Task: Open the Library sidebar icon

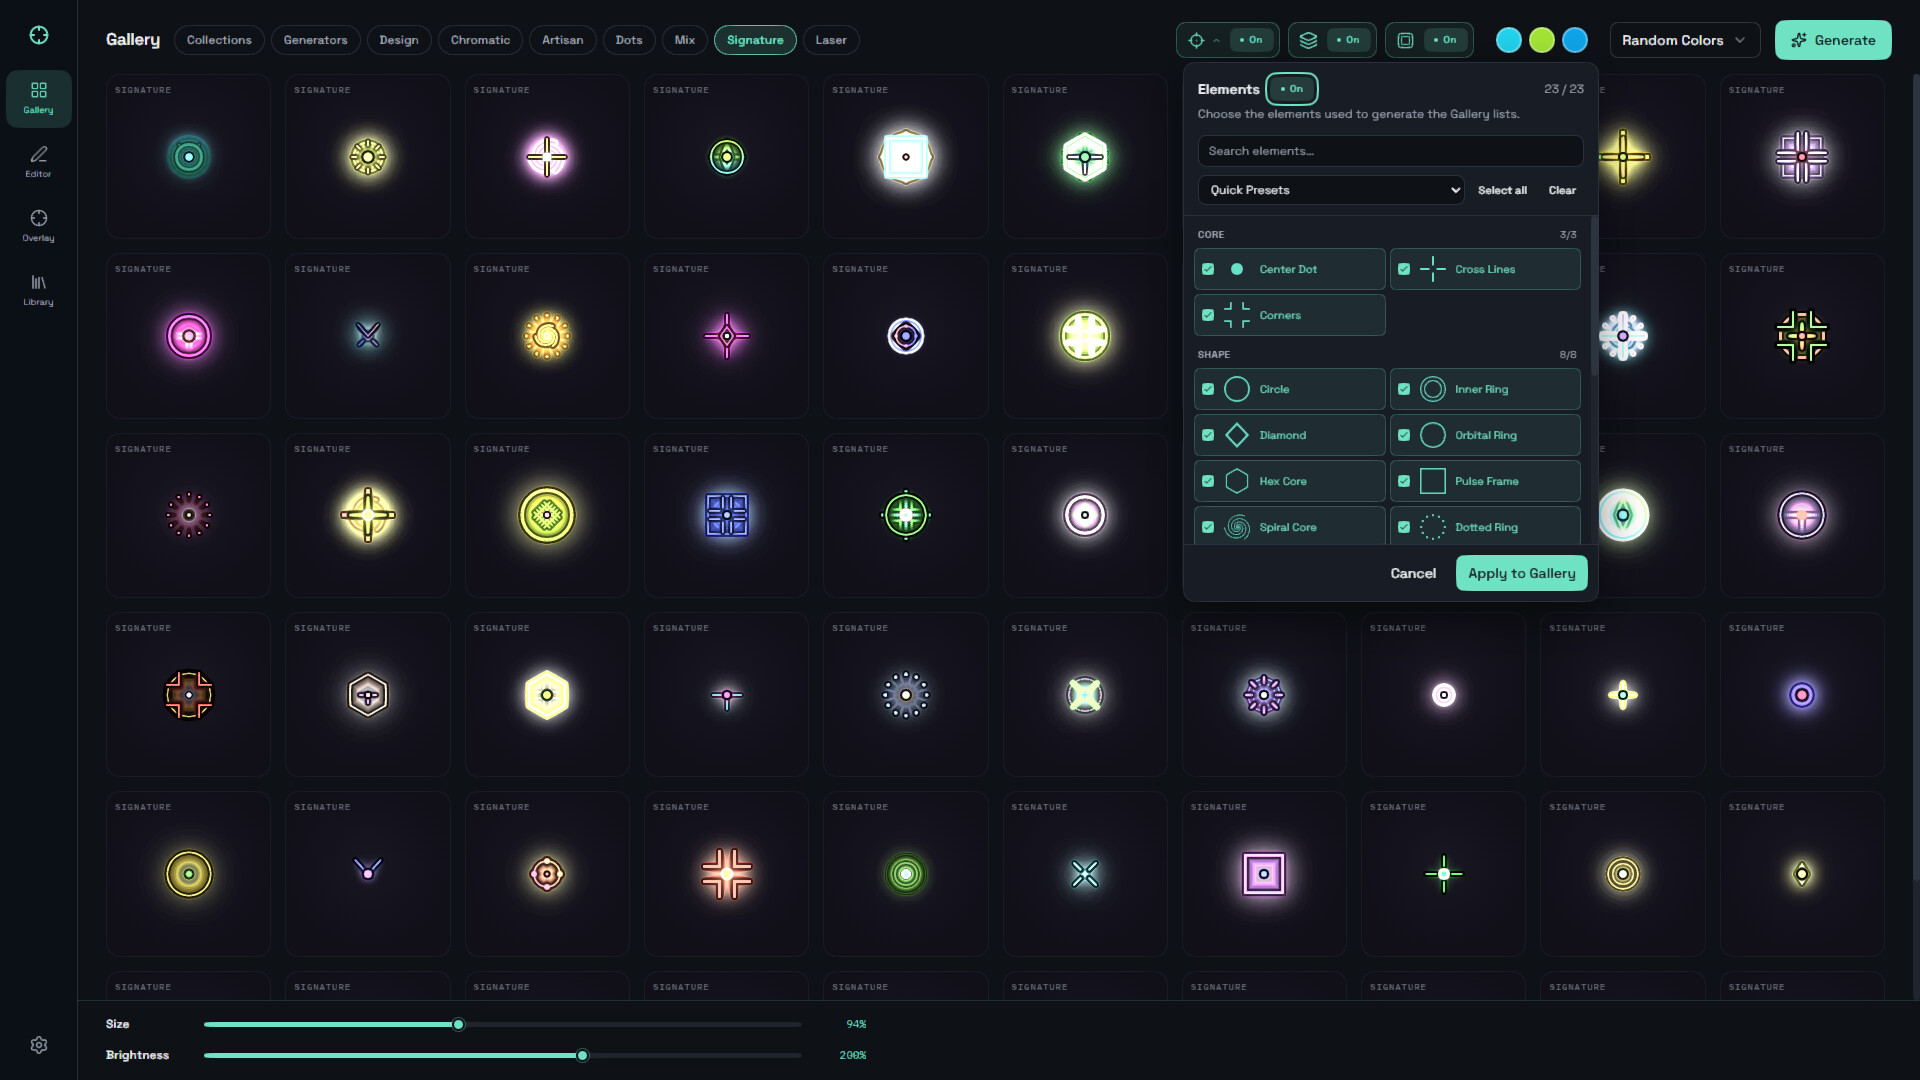Action: coord(38,290)
